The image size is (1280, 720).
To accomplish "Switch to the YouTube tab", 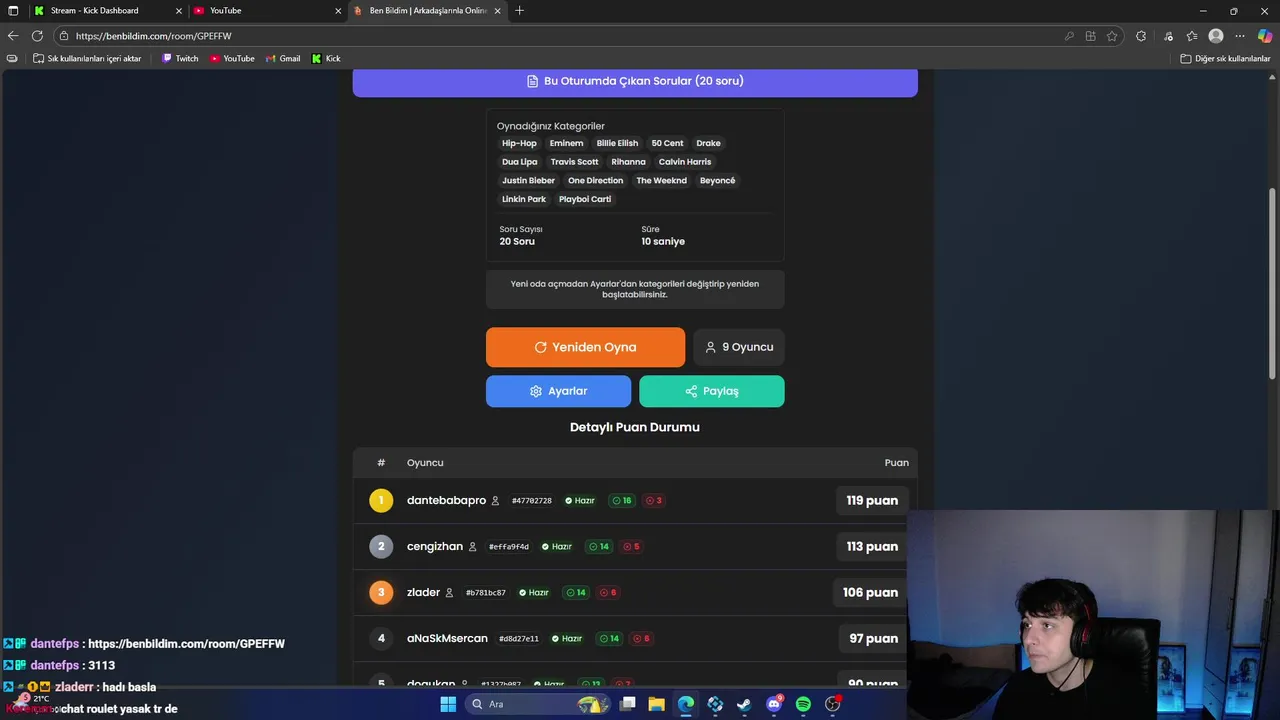I will [267, 10].
